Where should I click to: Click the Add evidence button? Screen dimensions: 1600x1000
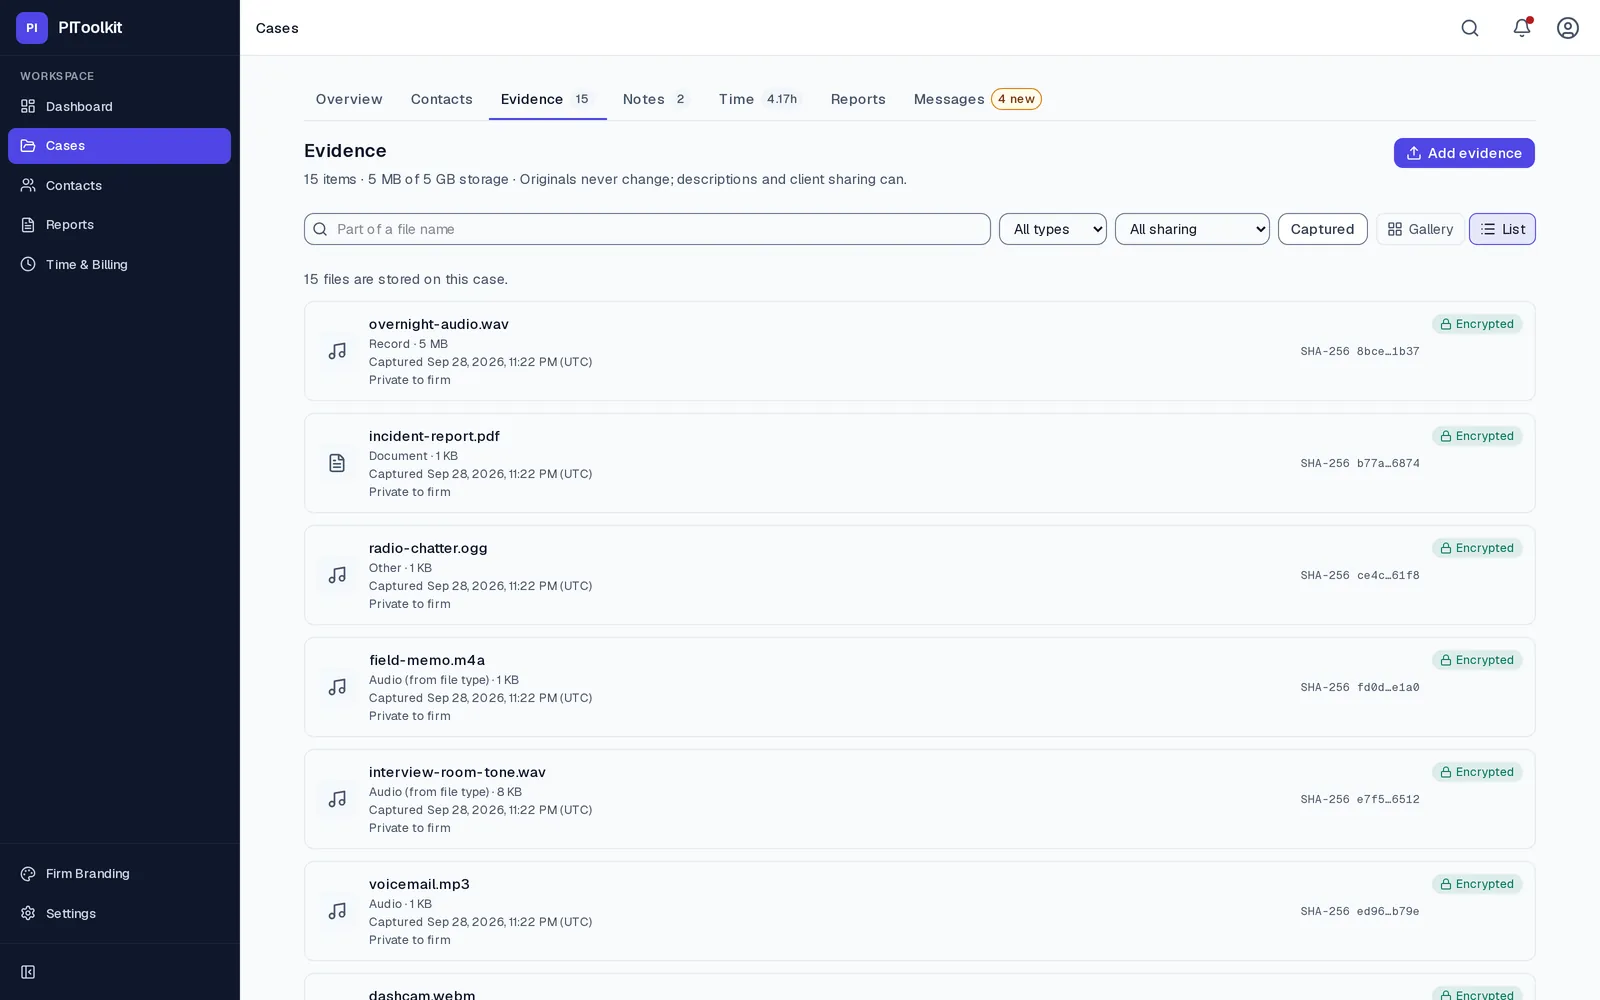(x=1464, y=153)
